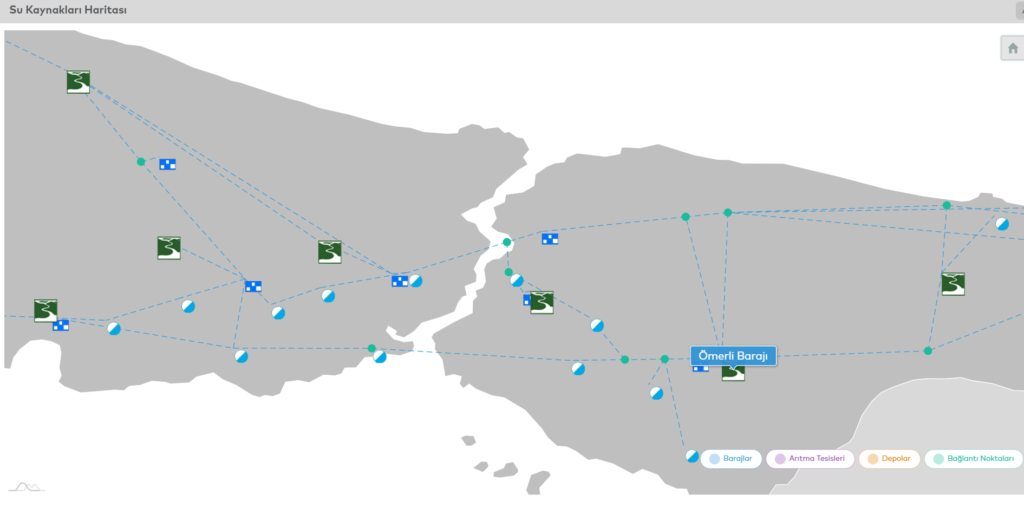Select the depot icon left of the Barajlar button
The image size is (1024, 508).
(692, 456)
